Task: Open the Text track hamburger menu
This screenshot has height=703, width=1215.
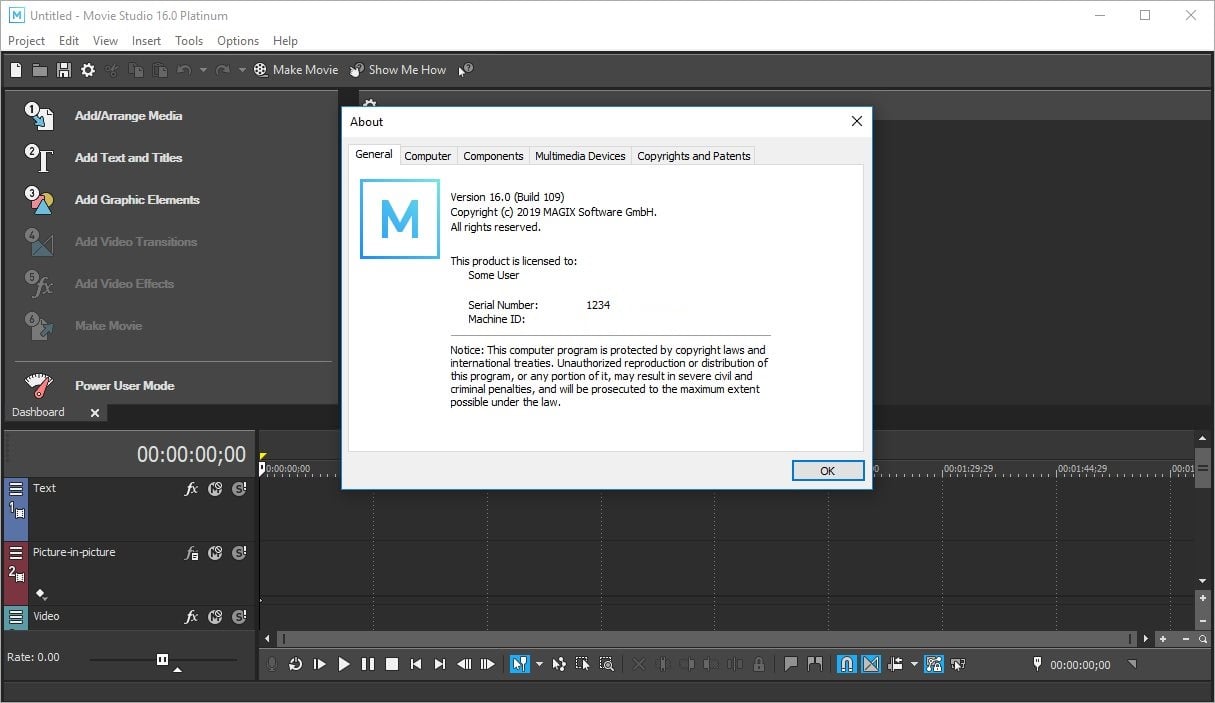Action: (x=16, y=489)
